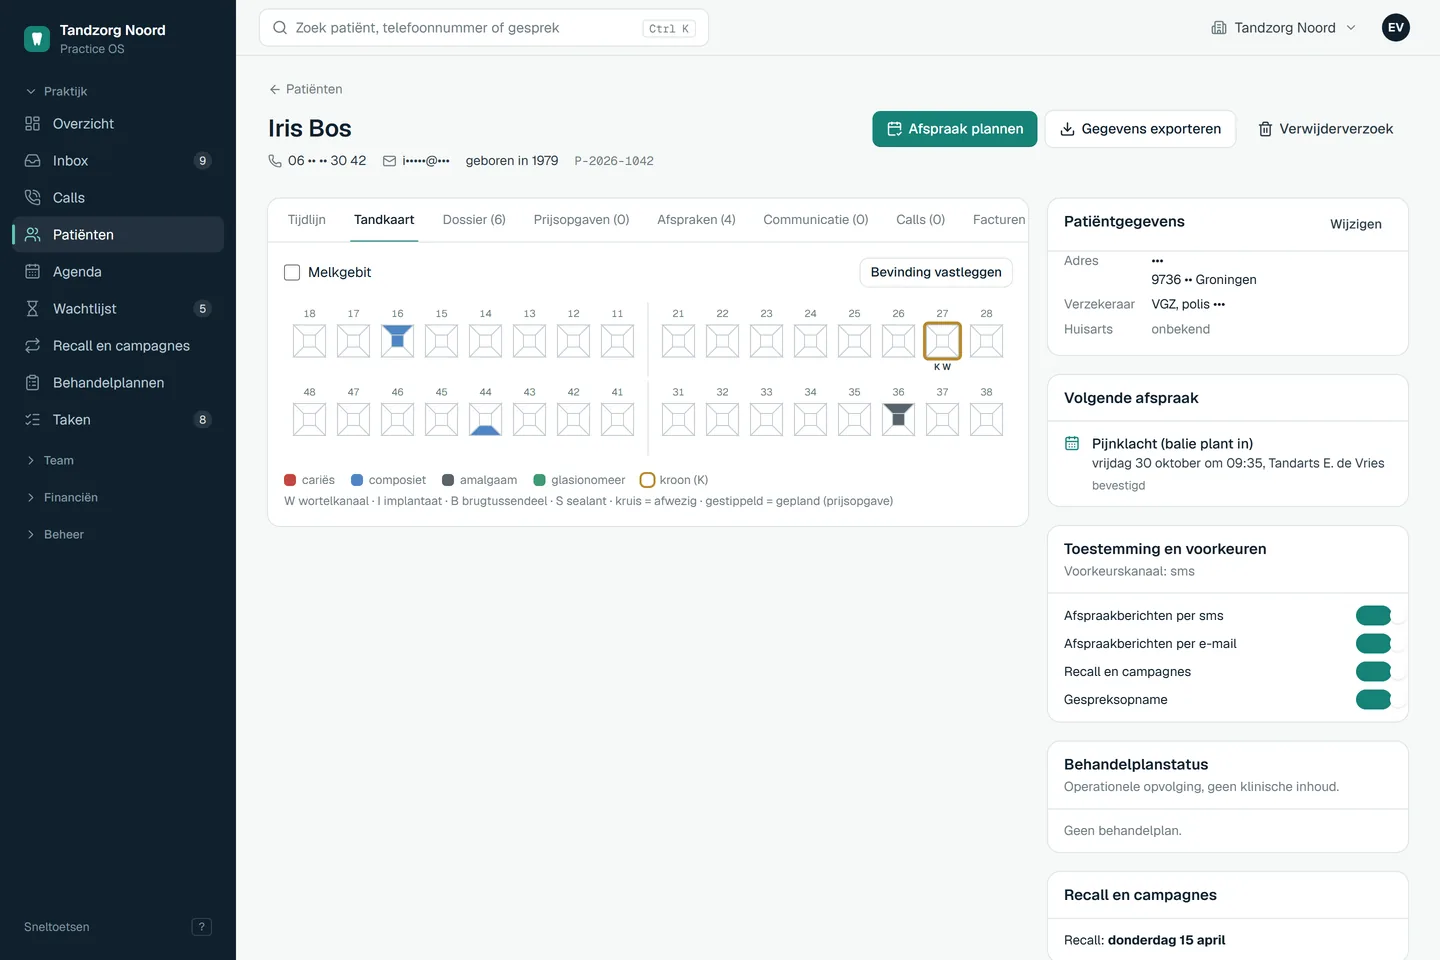This screenshot has height=960, width=1440.
Task: Open Recall en campagnes icon
Action: pos(32,346)
